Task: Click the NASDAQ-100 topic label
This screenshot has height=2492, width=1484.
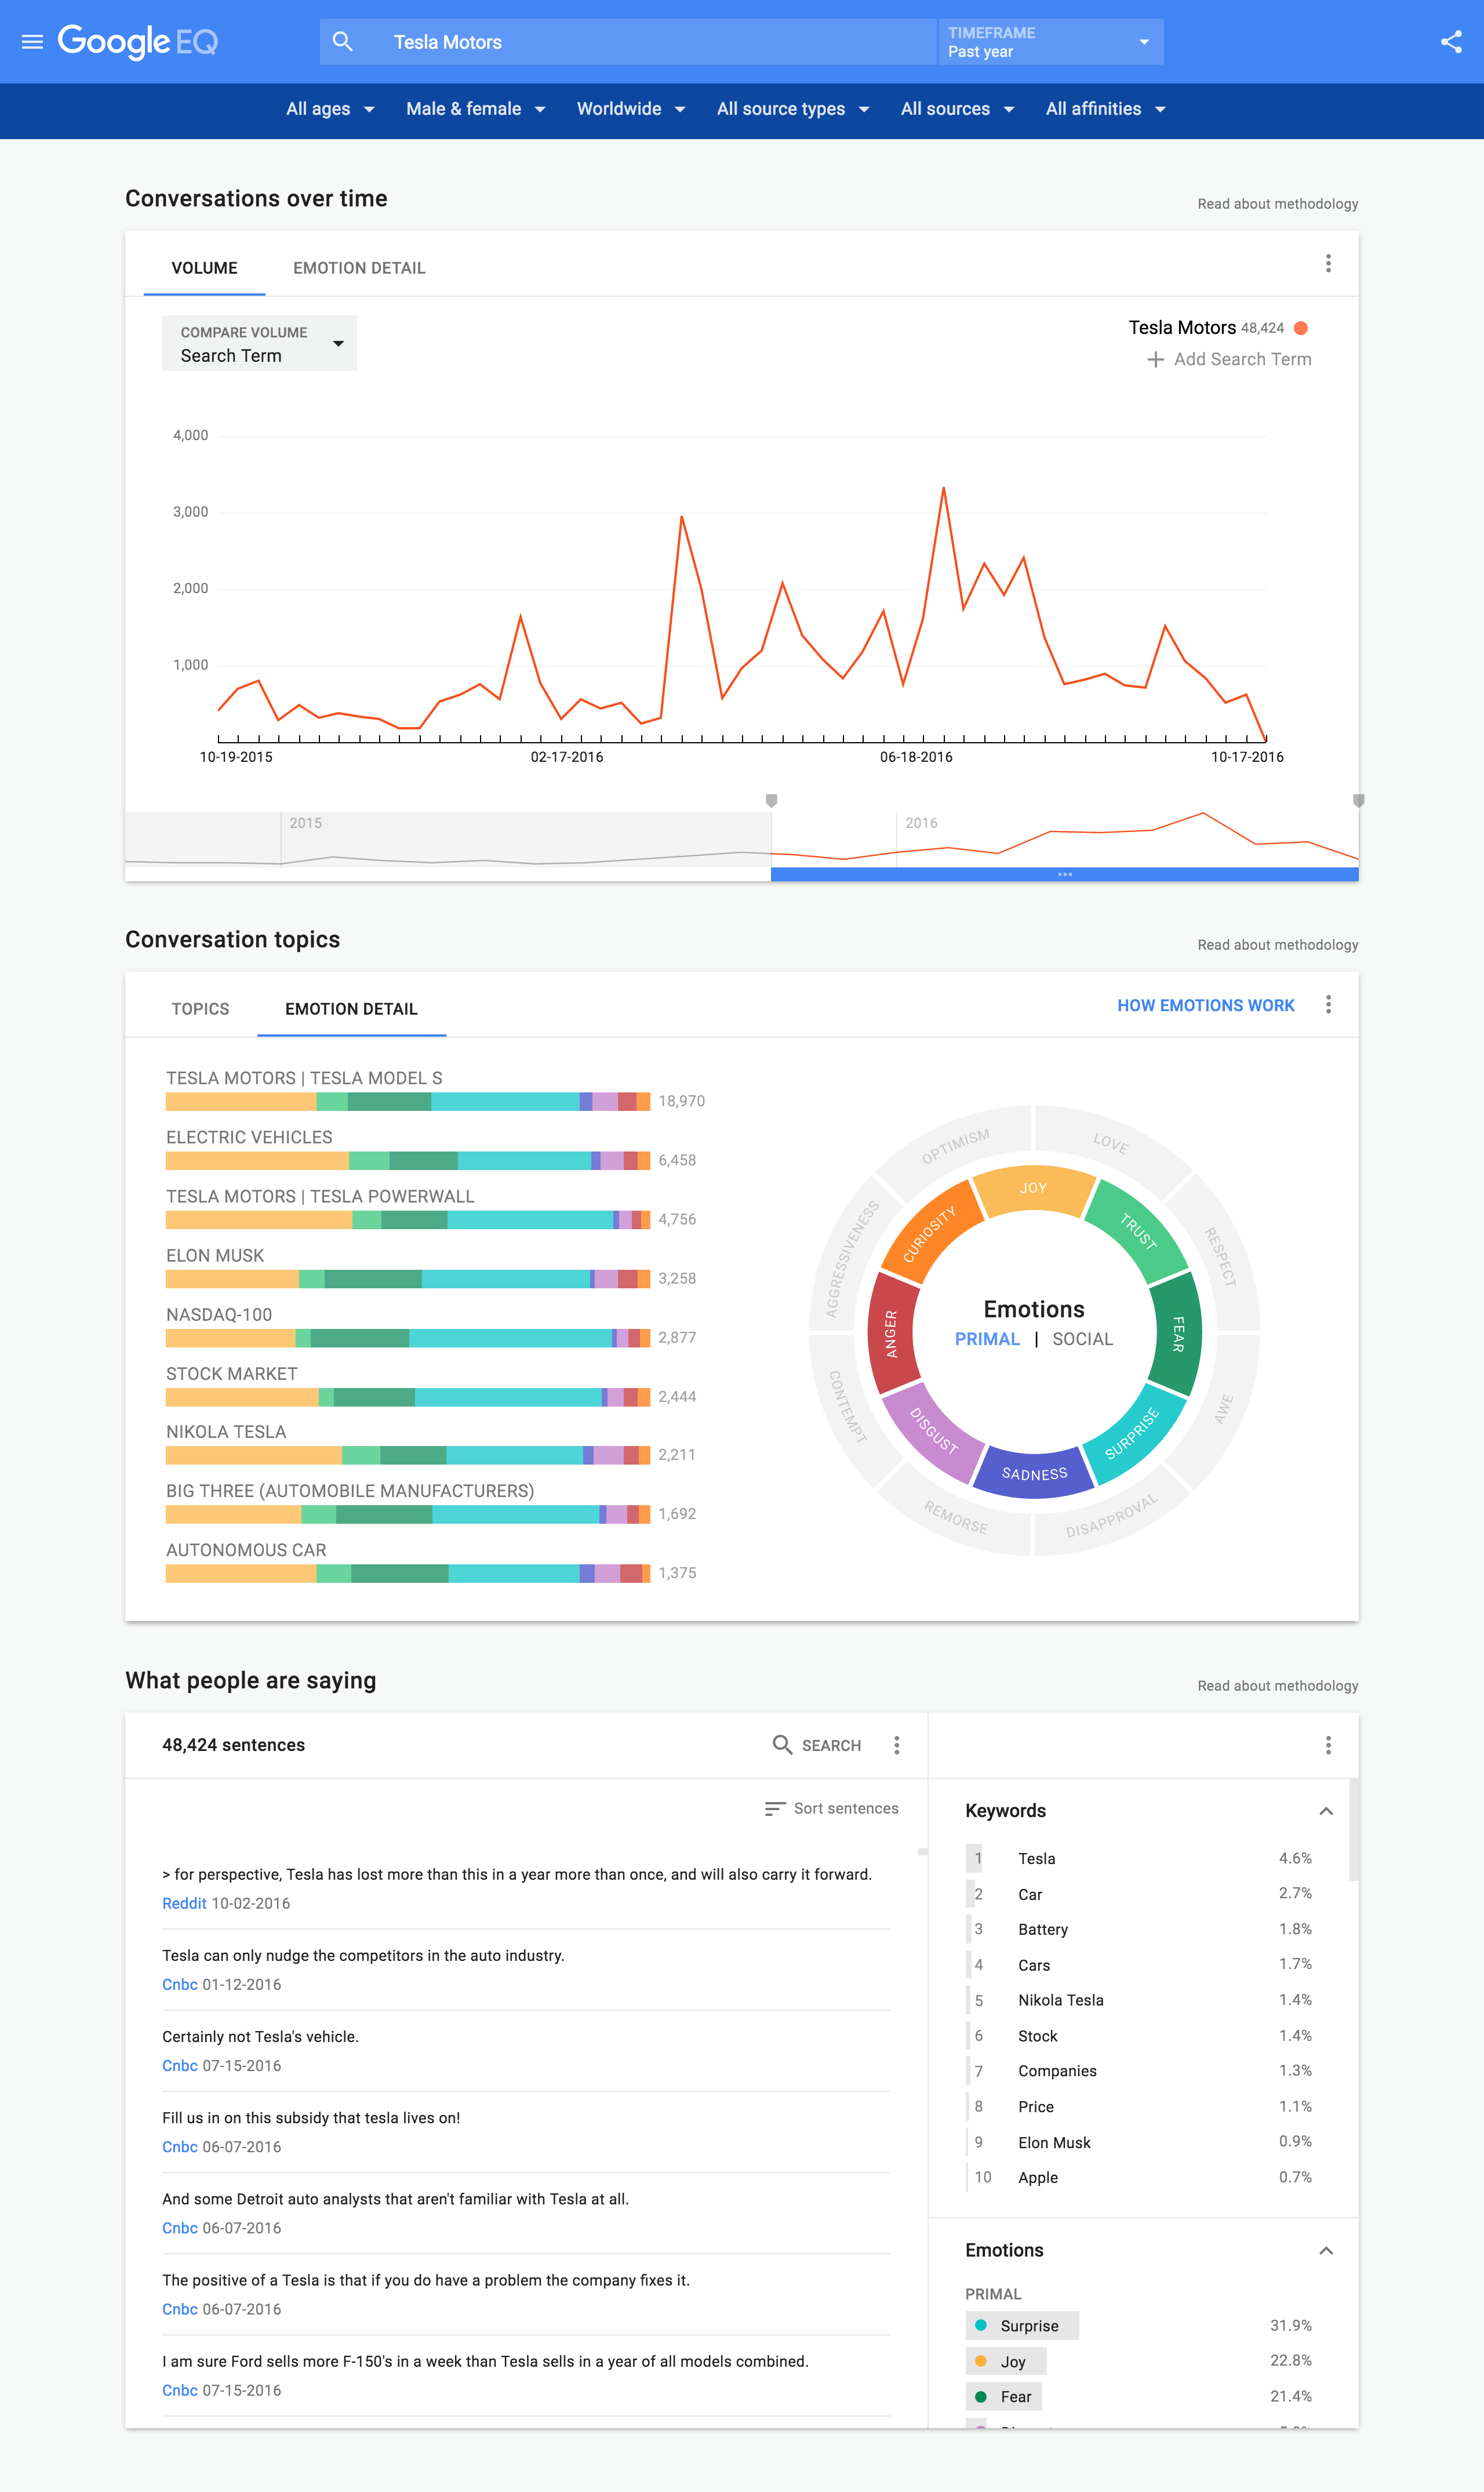Action: tap(219, 1315)
